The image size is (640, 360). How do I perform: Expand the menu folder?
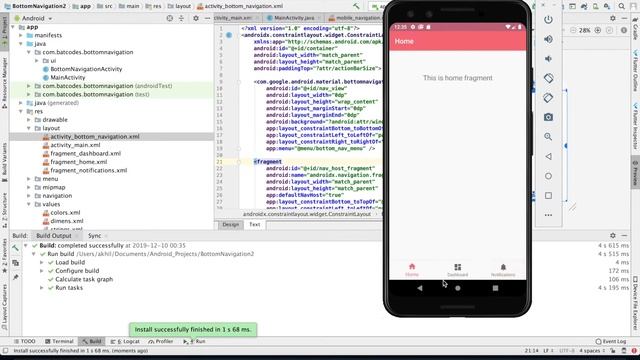29,179
